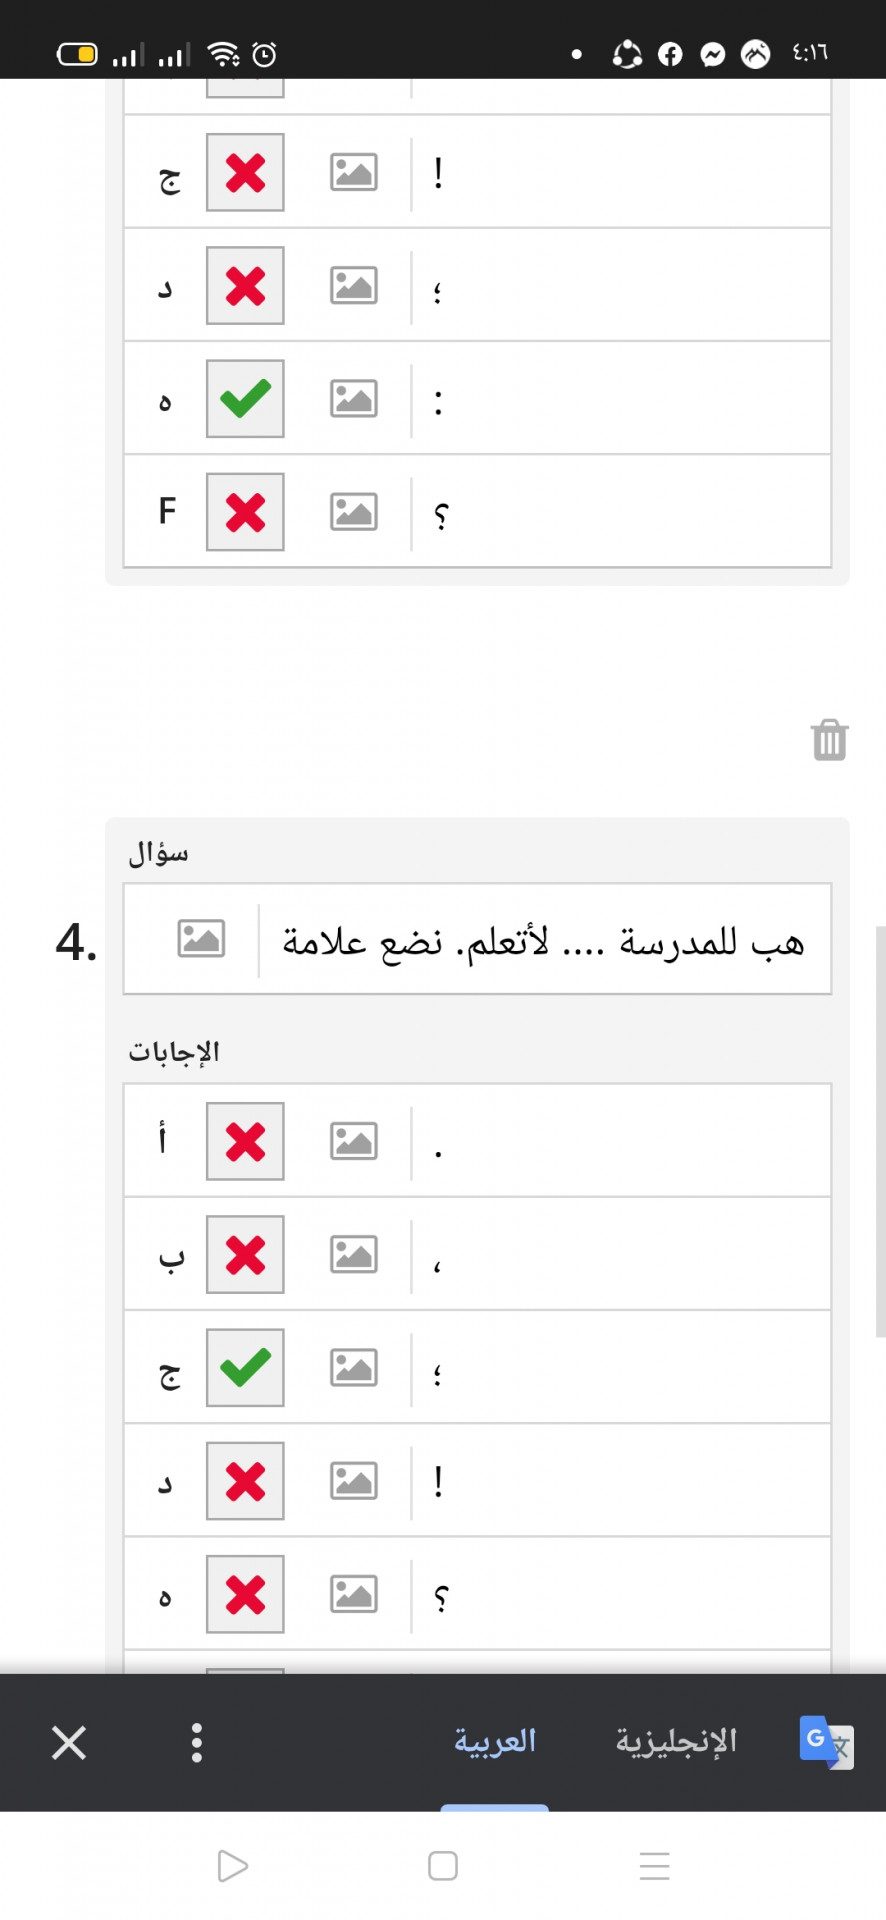Open Google Translate icon in bottom bar
Image resolution: width=886 pixels, height=1920 pixels.
[x=826, y=1743]
